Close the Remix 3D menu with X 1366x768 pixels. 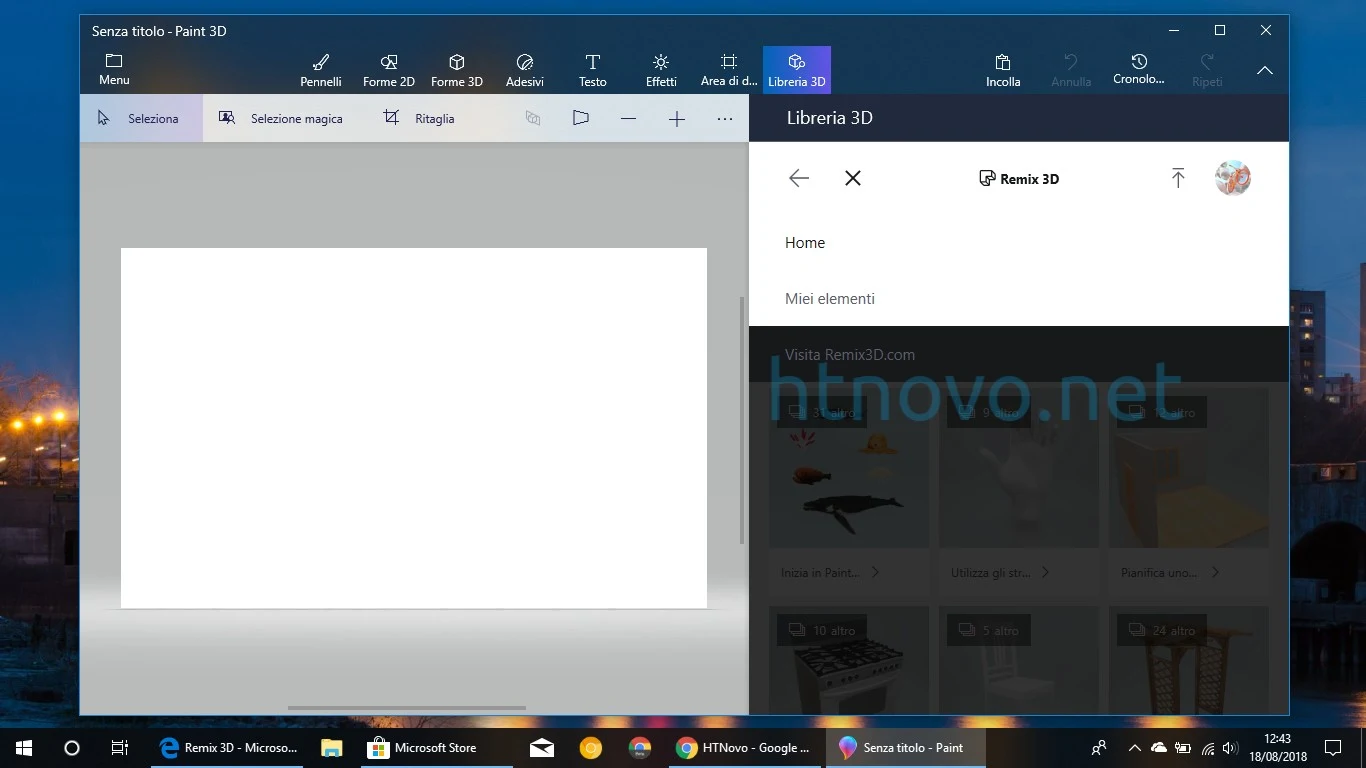853,178
